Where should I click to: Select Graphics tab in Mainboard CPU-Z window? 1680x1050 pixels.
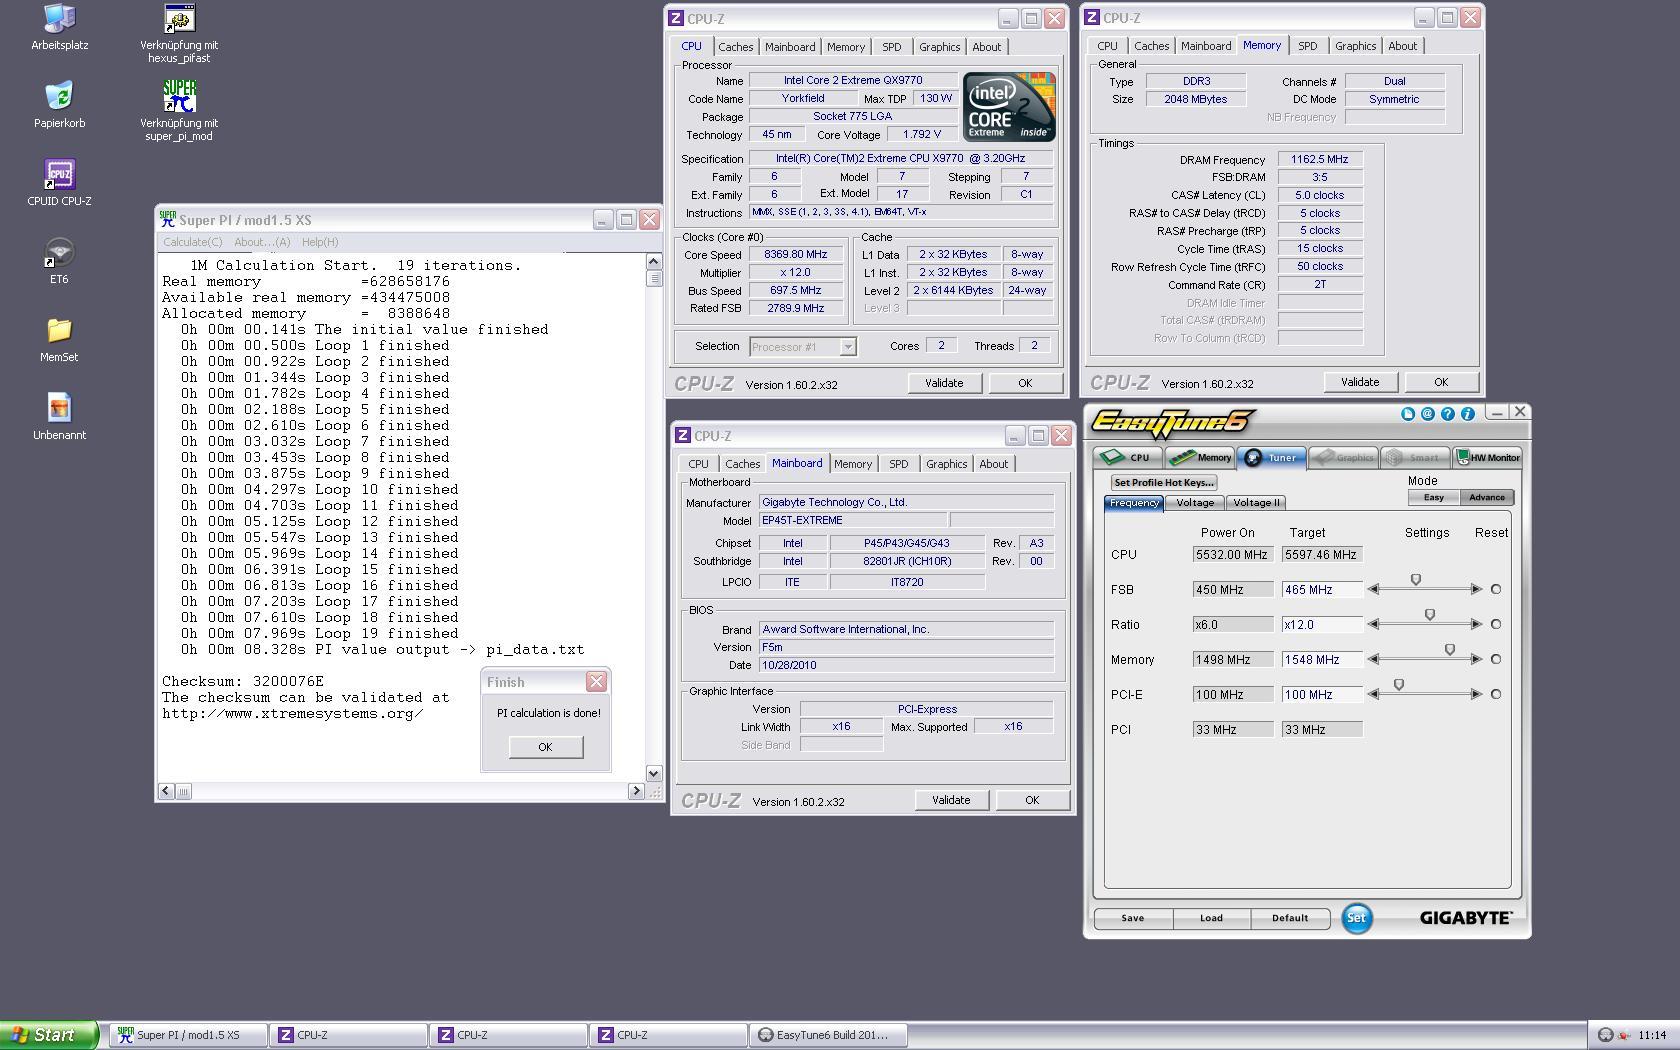[946, 464]
